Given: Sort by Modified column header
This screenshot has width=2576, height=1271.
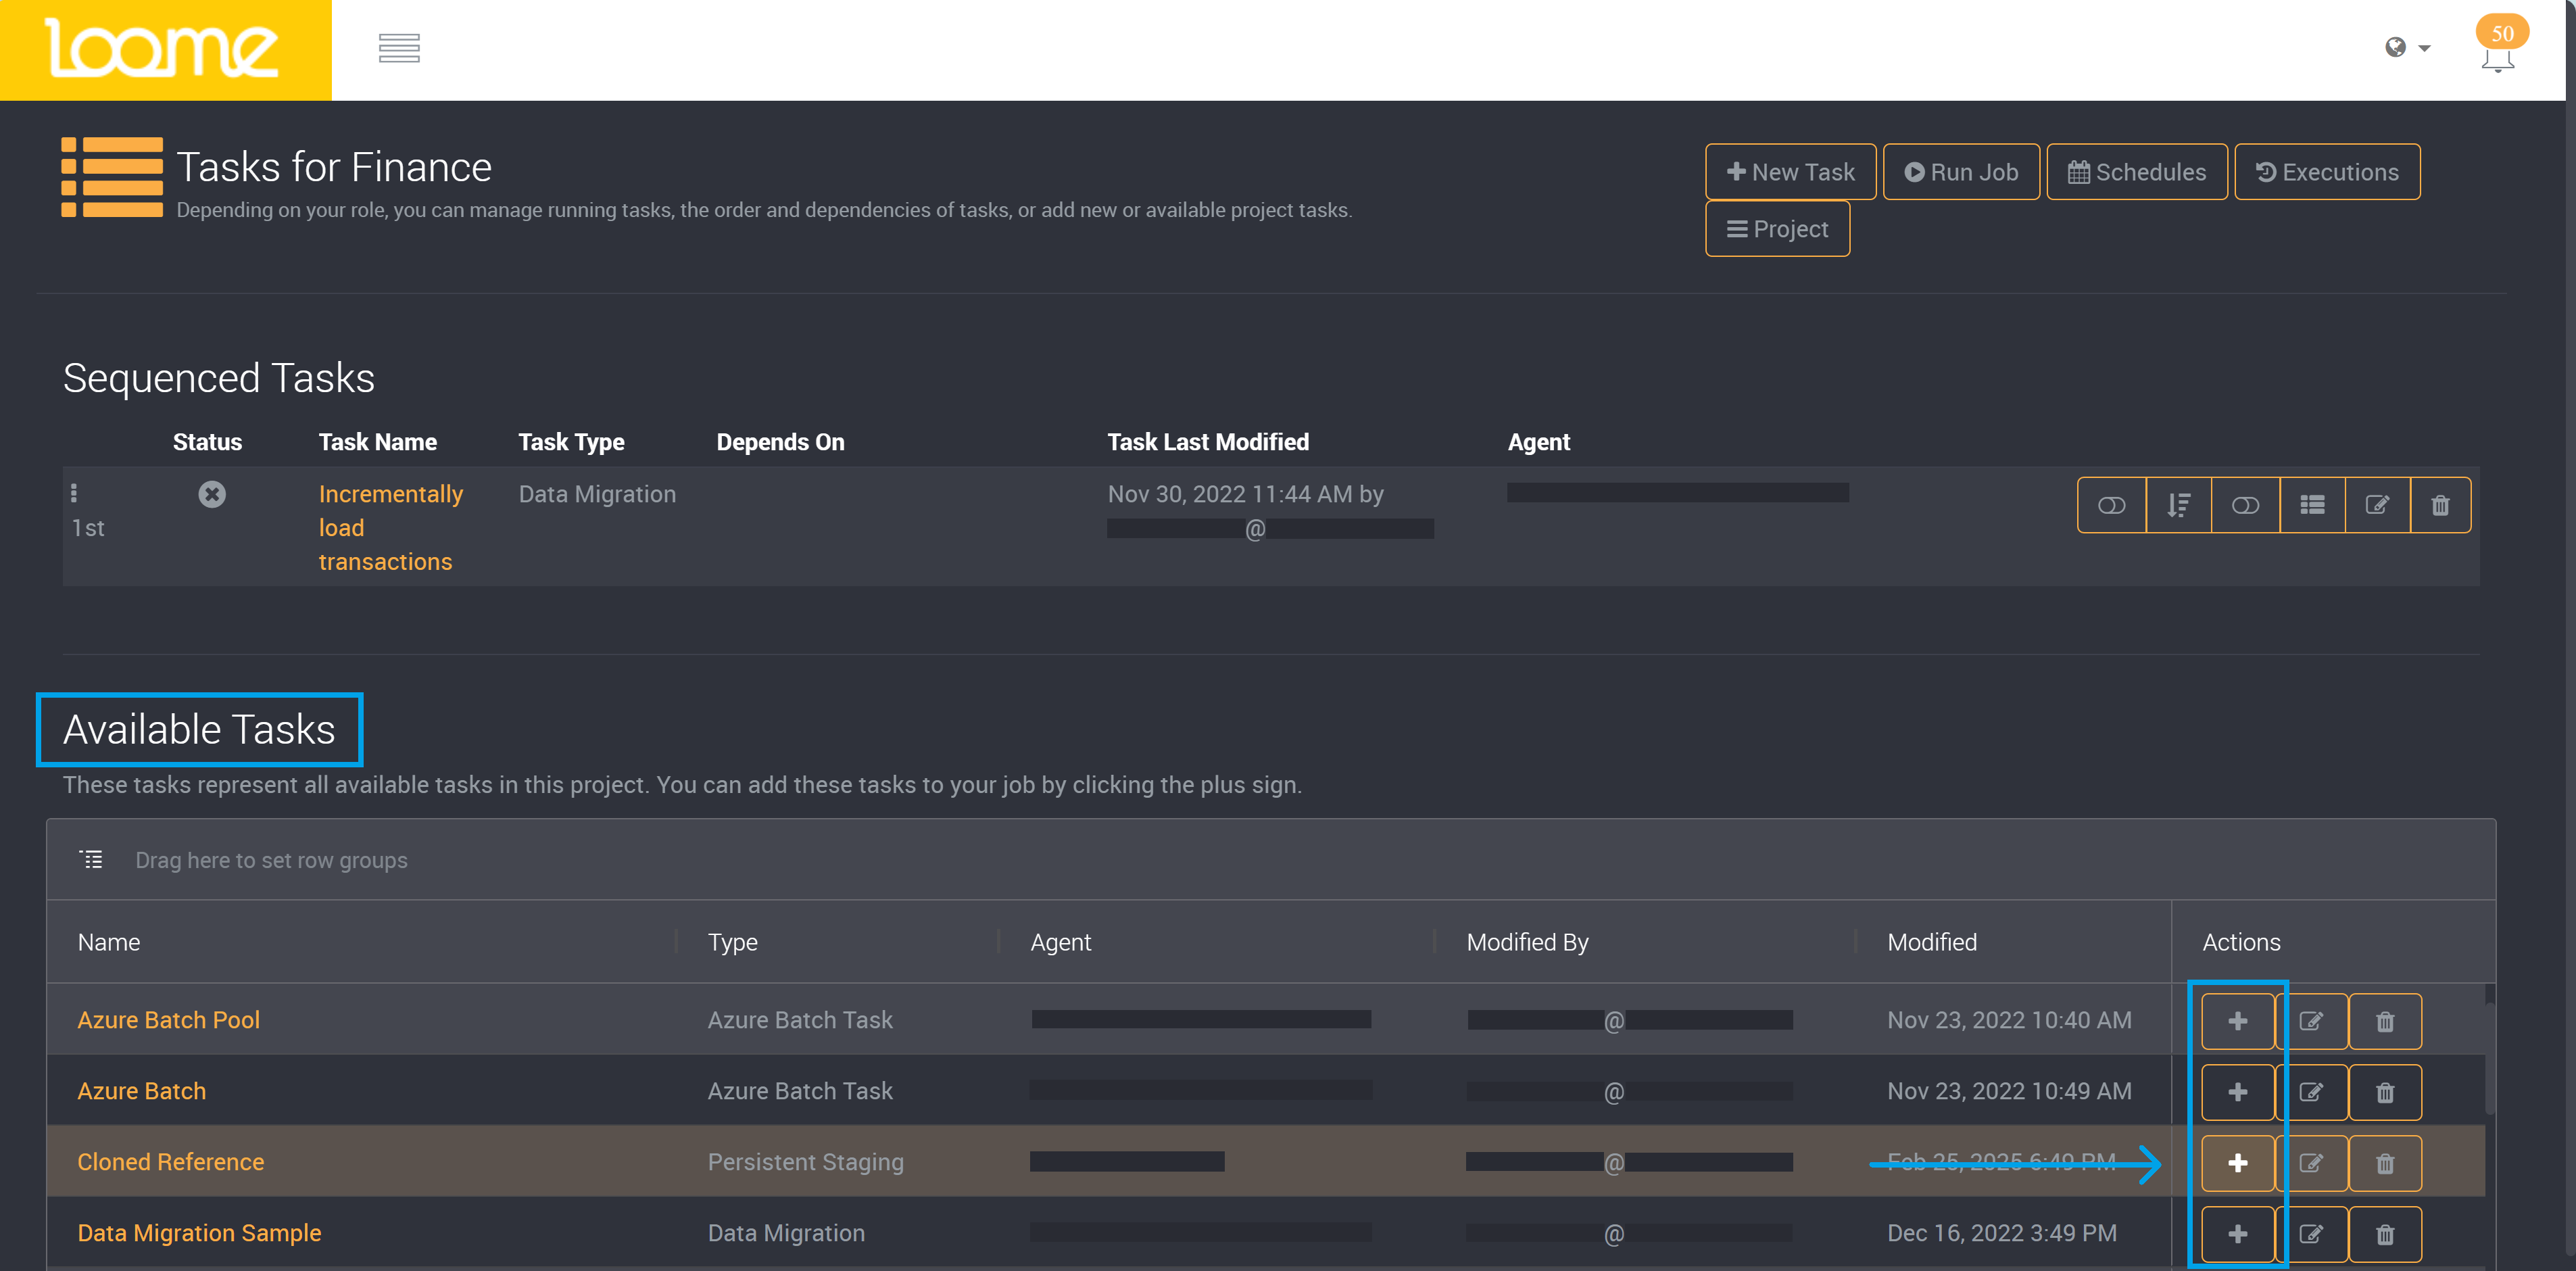Looking at the screenshot, I should pos(1931,942).
